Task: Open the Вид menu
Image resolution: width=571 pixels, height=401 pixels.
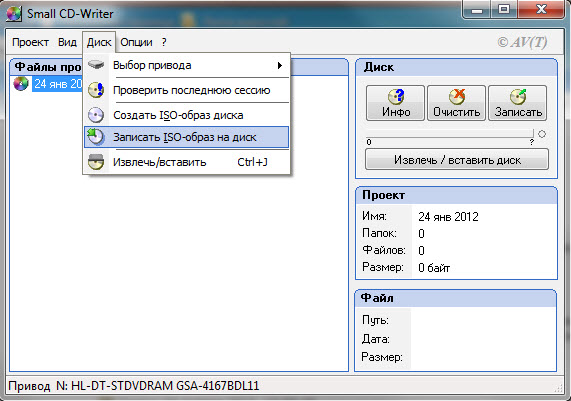Action: click(67, 42)
